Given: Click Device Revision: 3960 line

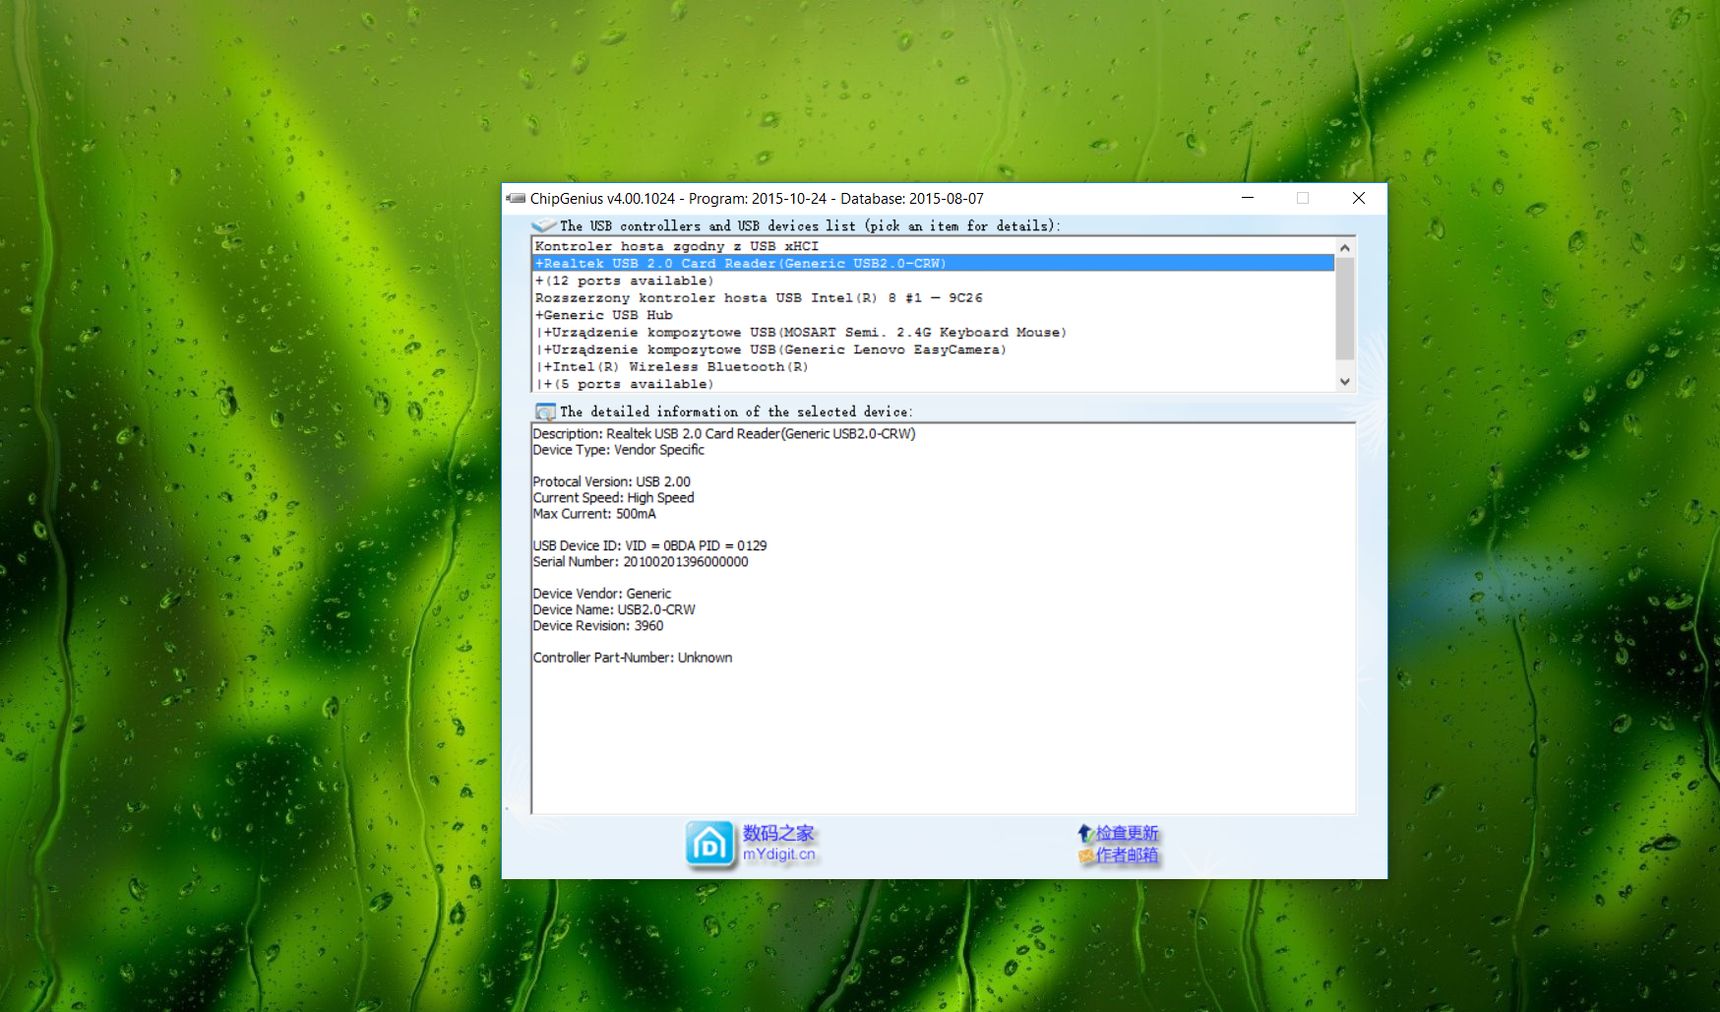Looking at the screenshot, I should coord(598,626).
